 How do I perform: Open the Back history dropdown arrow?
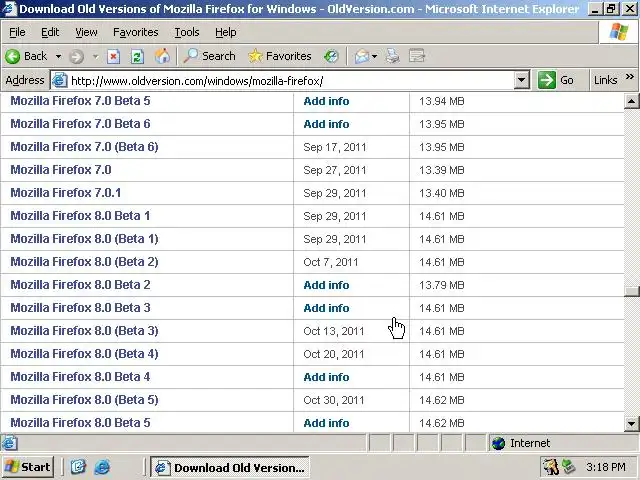[x=58, y=56]
